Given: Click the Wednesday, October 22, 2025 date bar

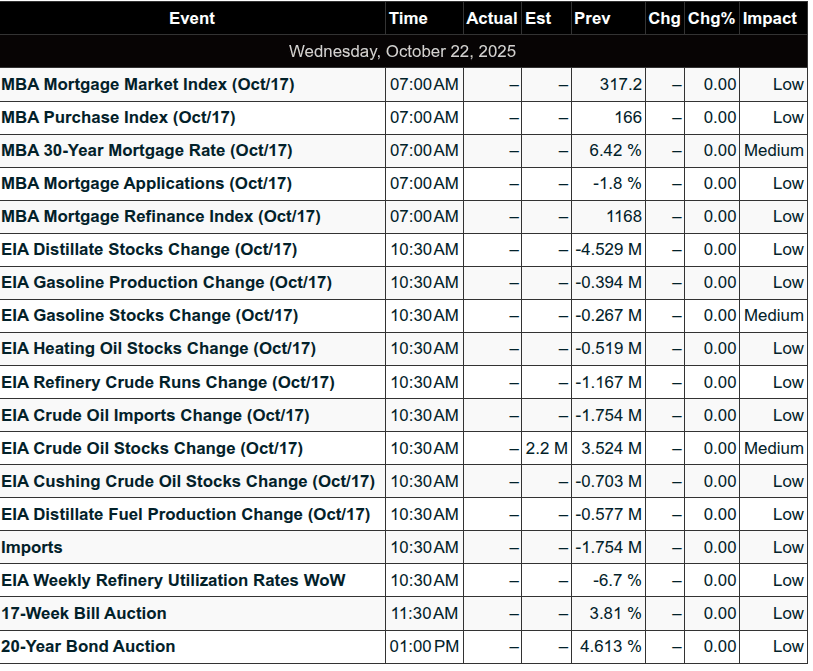Looking at the screenshot, I should [403, 51].
